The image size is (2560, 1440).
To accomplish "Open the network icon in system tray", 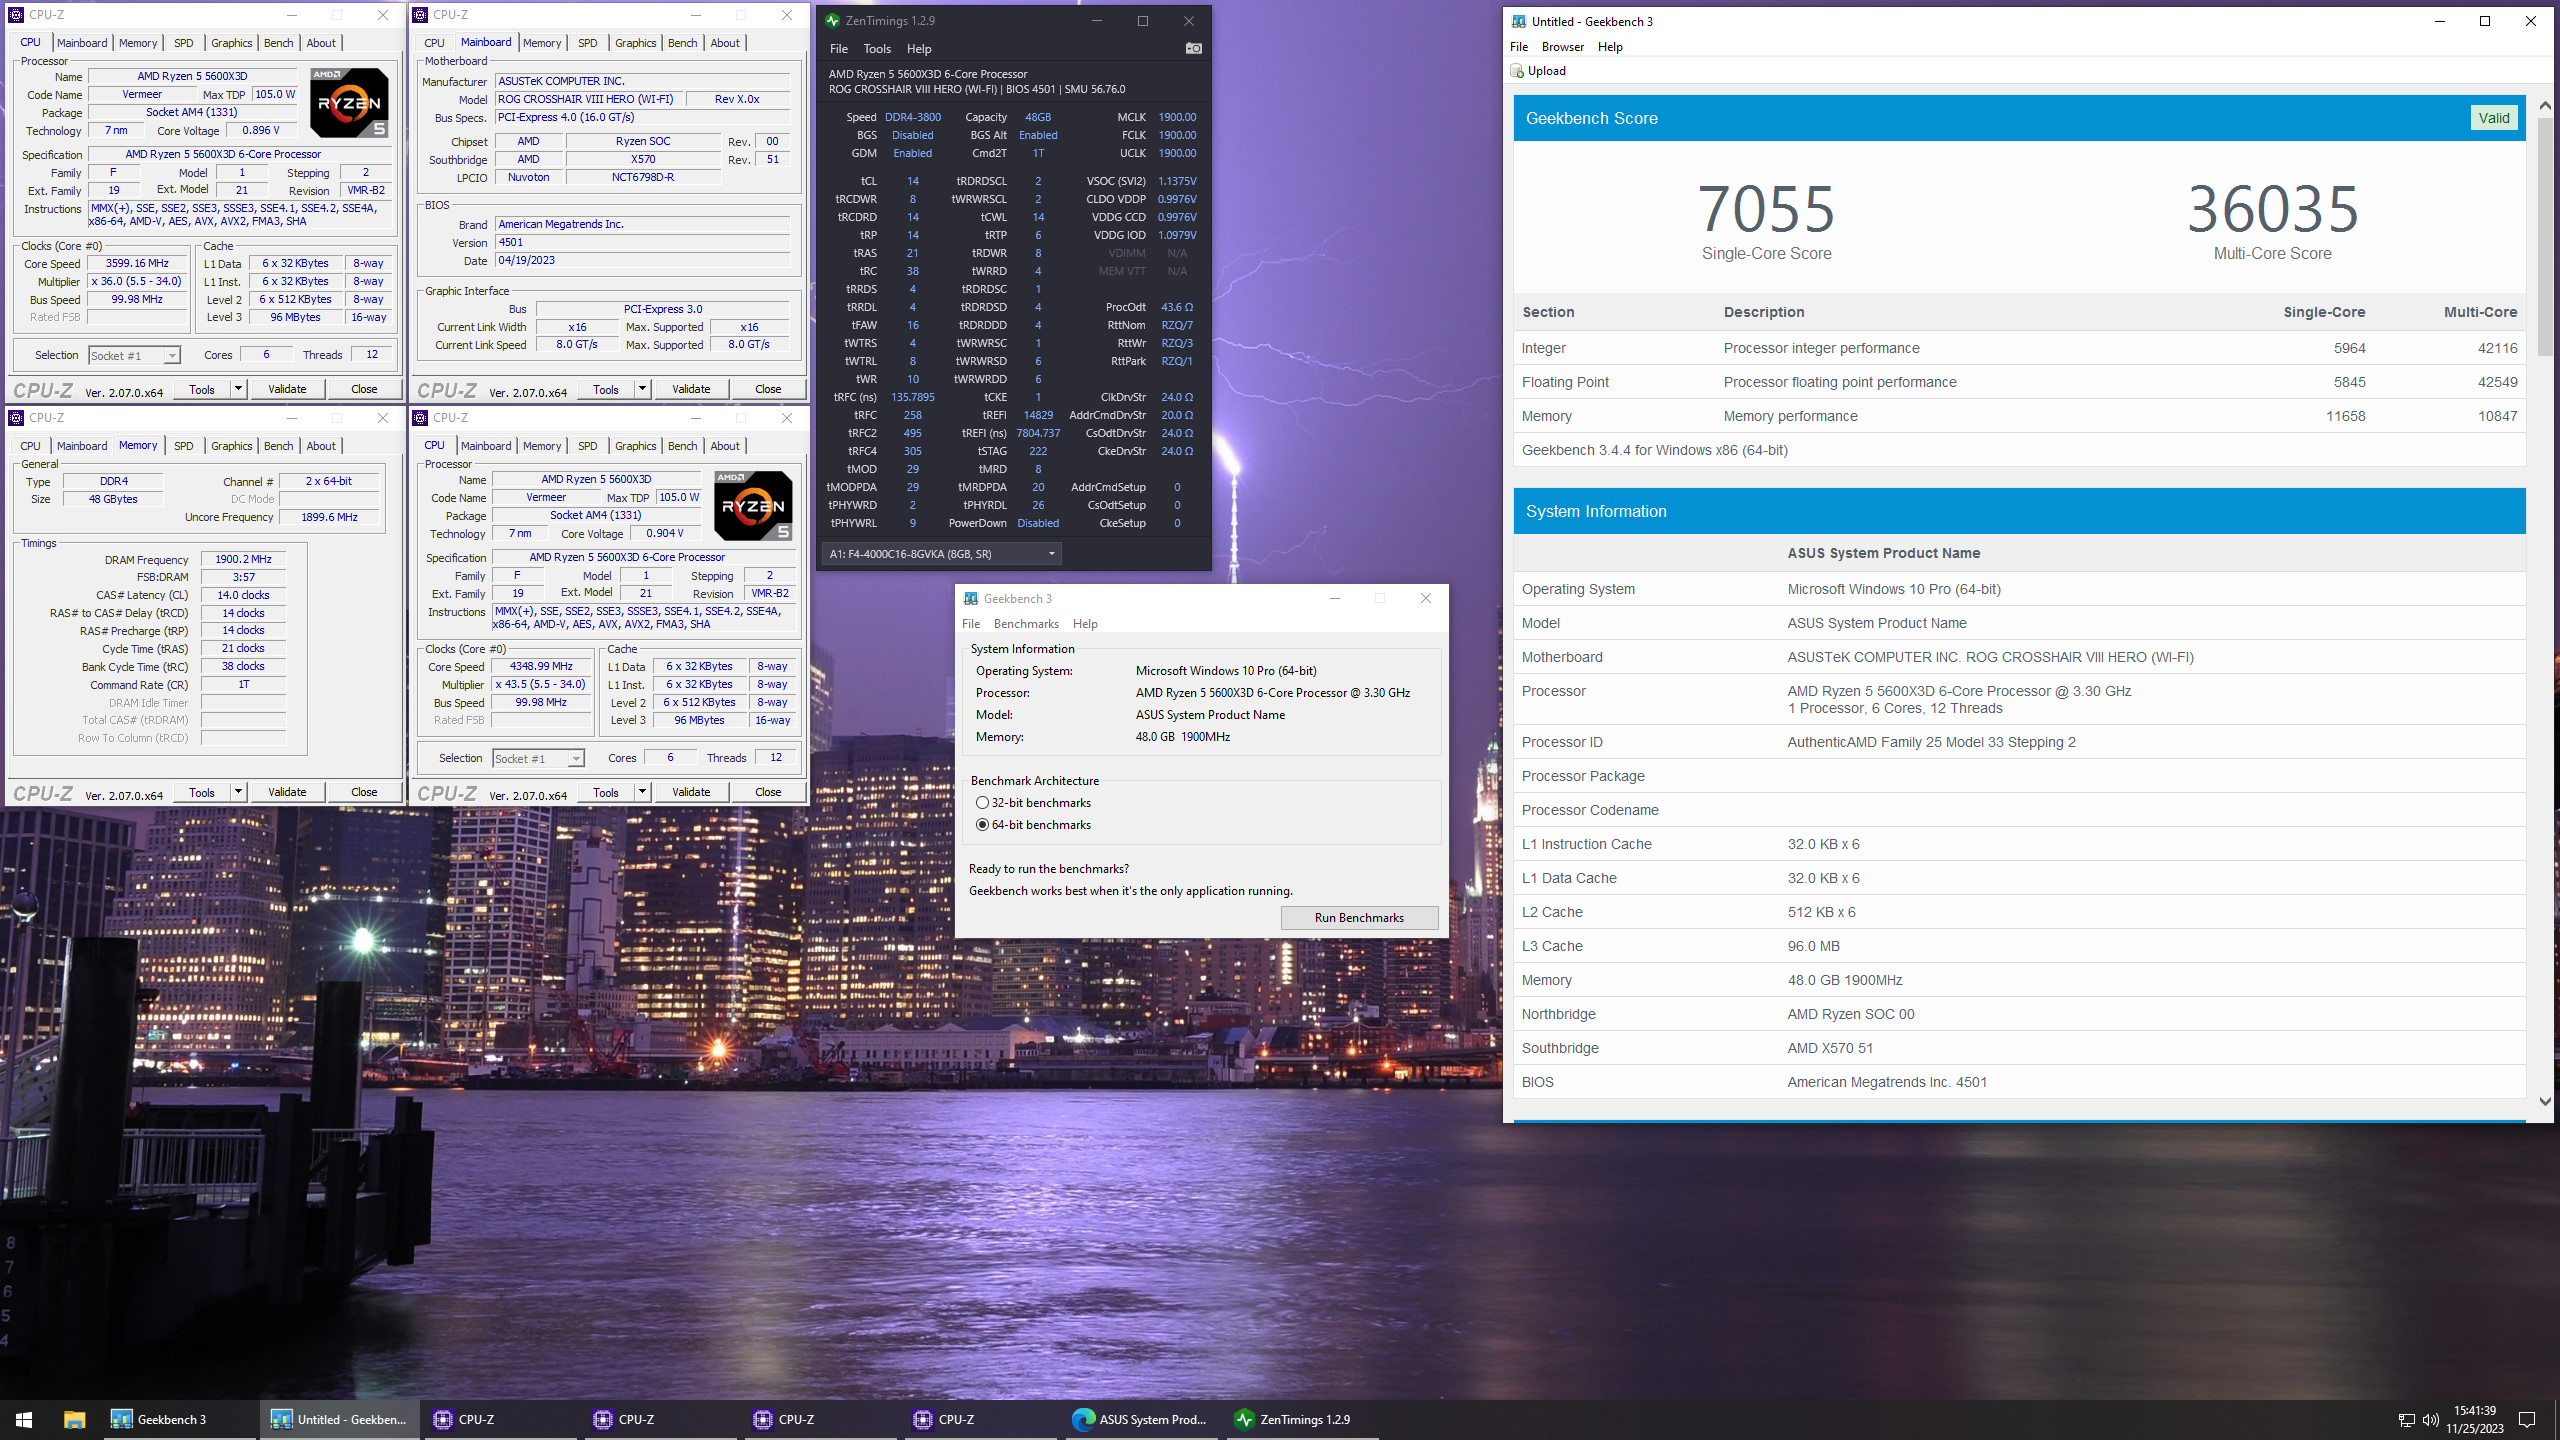I will (2406, 1420).
